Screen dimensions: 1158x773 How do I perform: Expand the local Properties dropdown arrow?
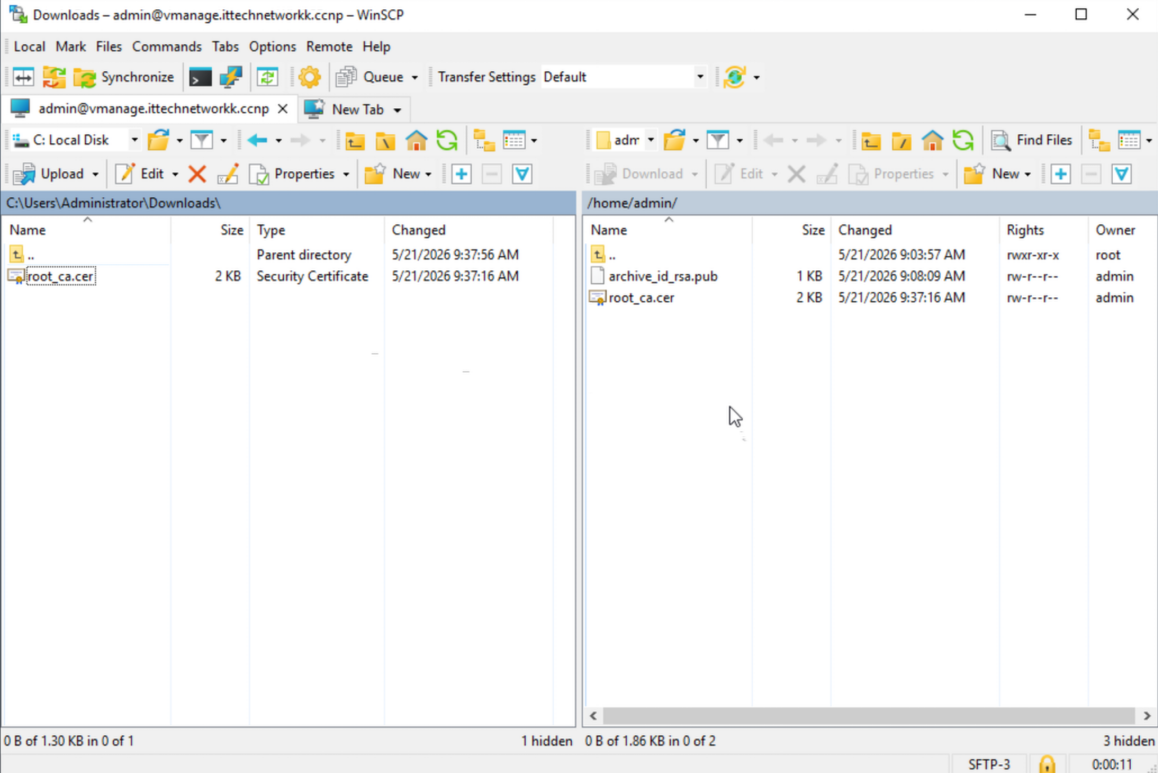click(x=346, y=174)
